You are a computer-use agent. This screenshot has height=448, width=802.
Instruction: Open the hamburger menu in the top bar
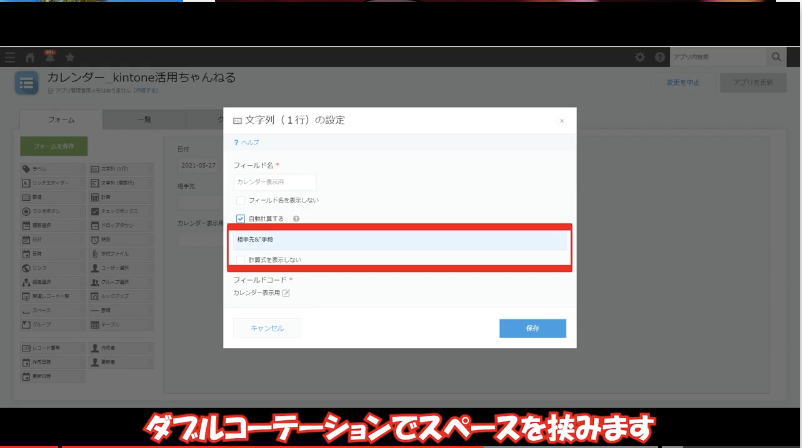[10, 57]
